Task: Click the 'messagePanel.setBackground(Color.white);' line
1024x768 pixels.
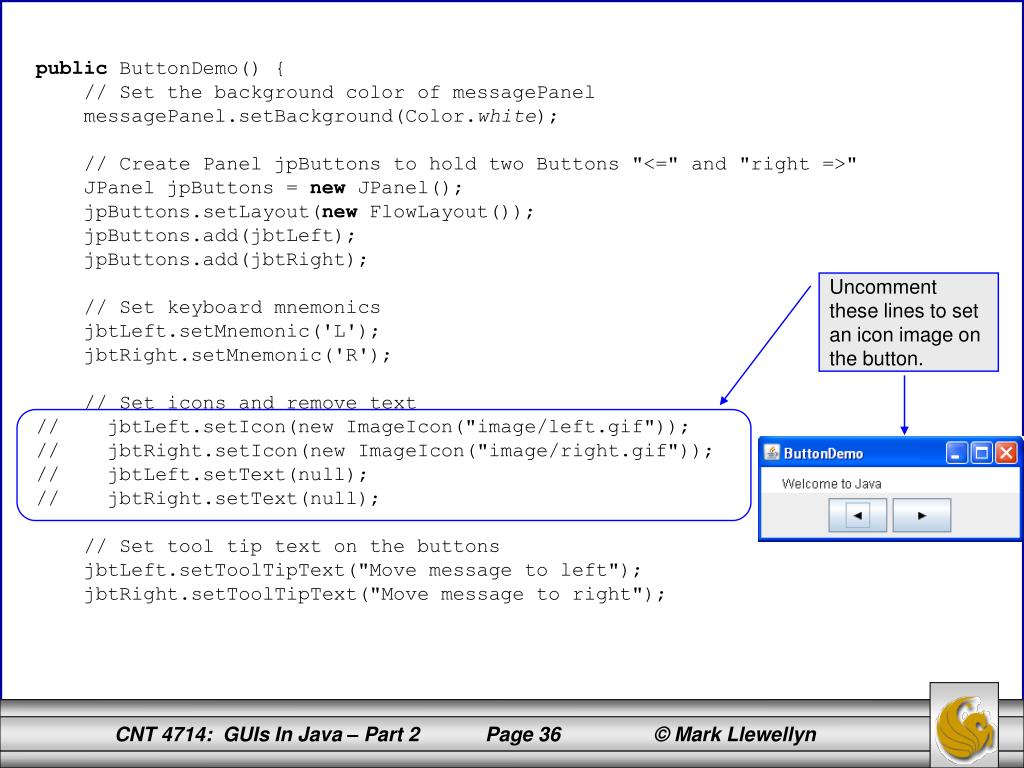Action: [x=321, y=116]
